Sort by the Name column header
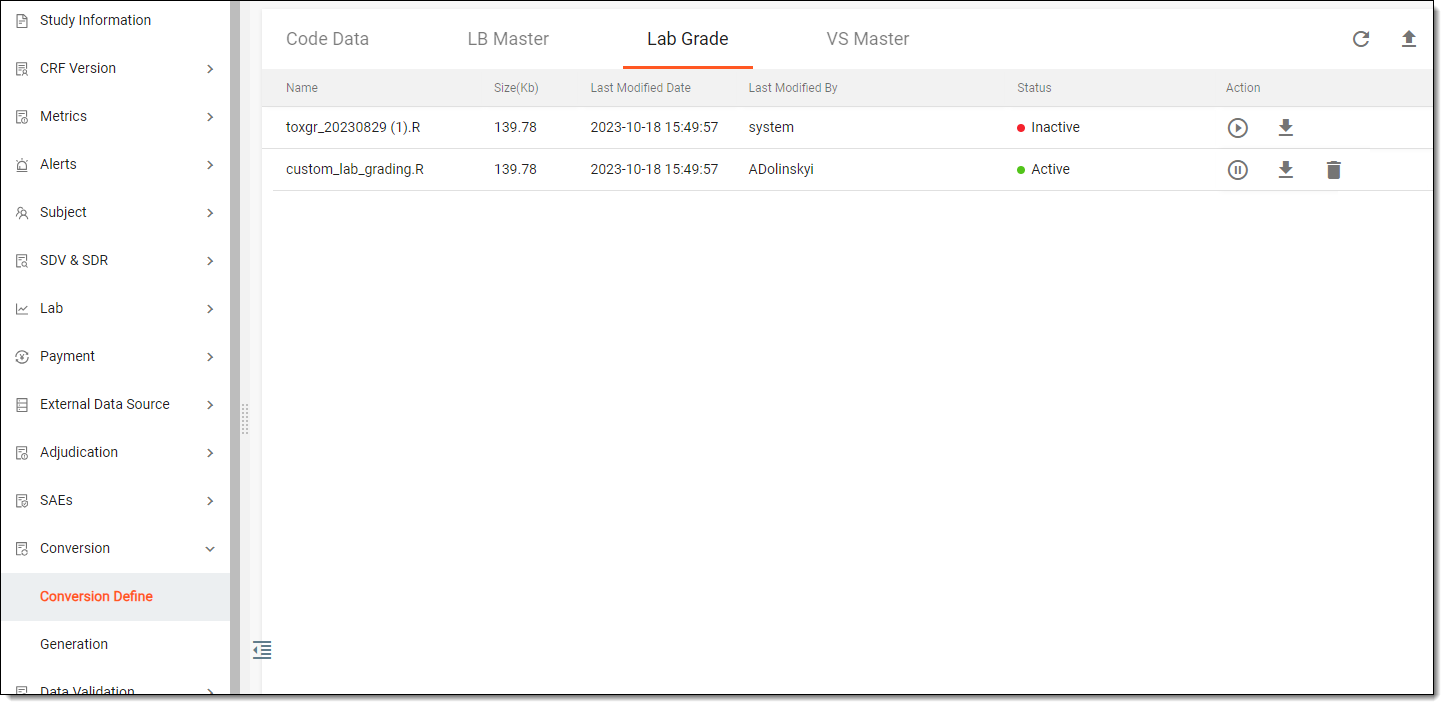Image resolution: width=1446 pixels, height=707 pixels. pos(302,88)
